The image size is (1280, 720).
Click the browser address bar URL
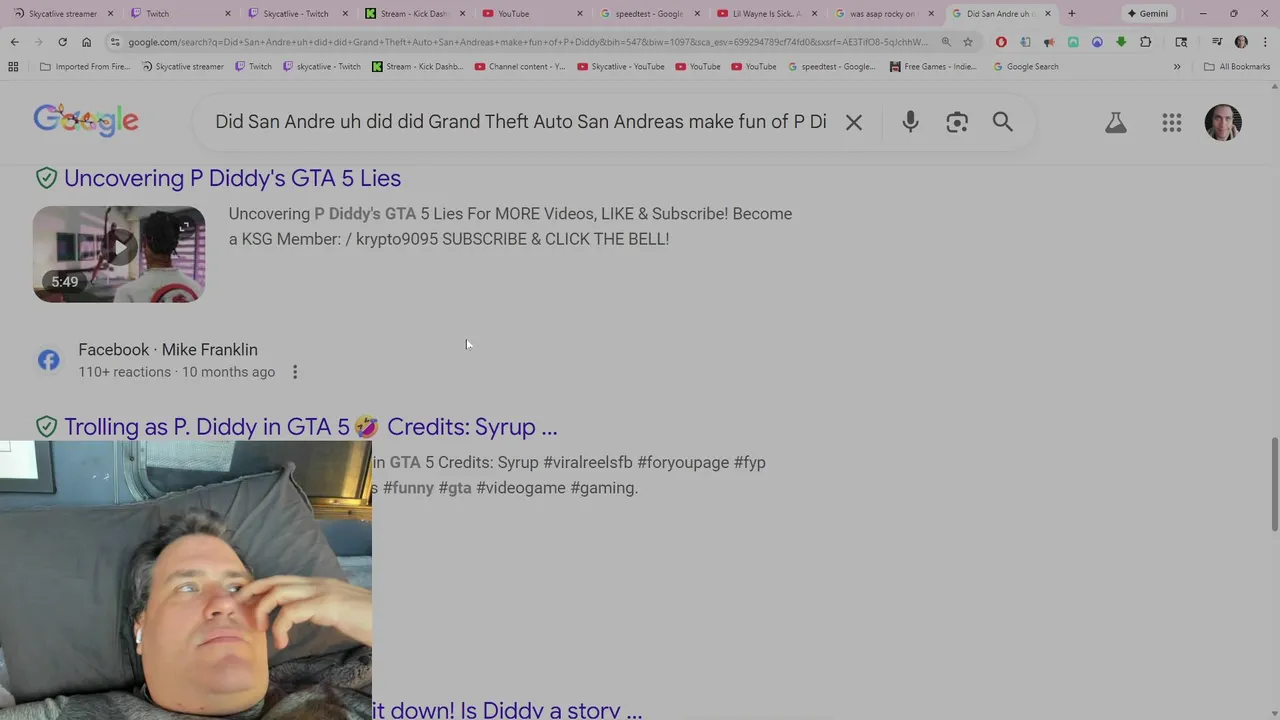(528, 42)
